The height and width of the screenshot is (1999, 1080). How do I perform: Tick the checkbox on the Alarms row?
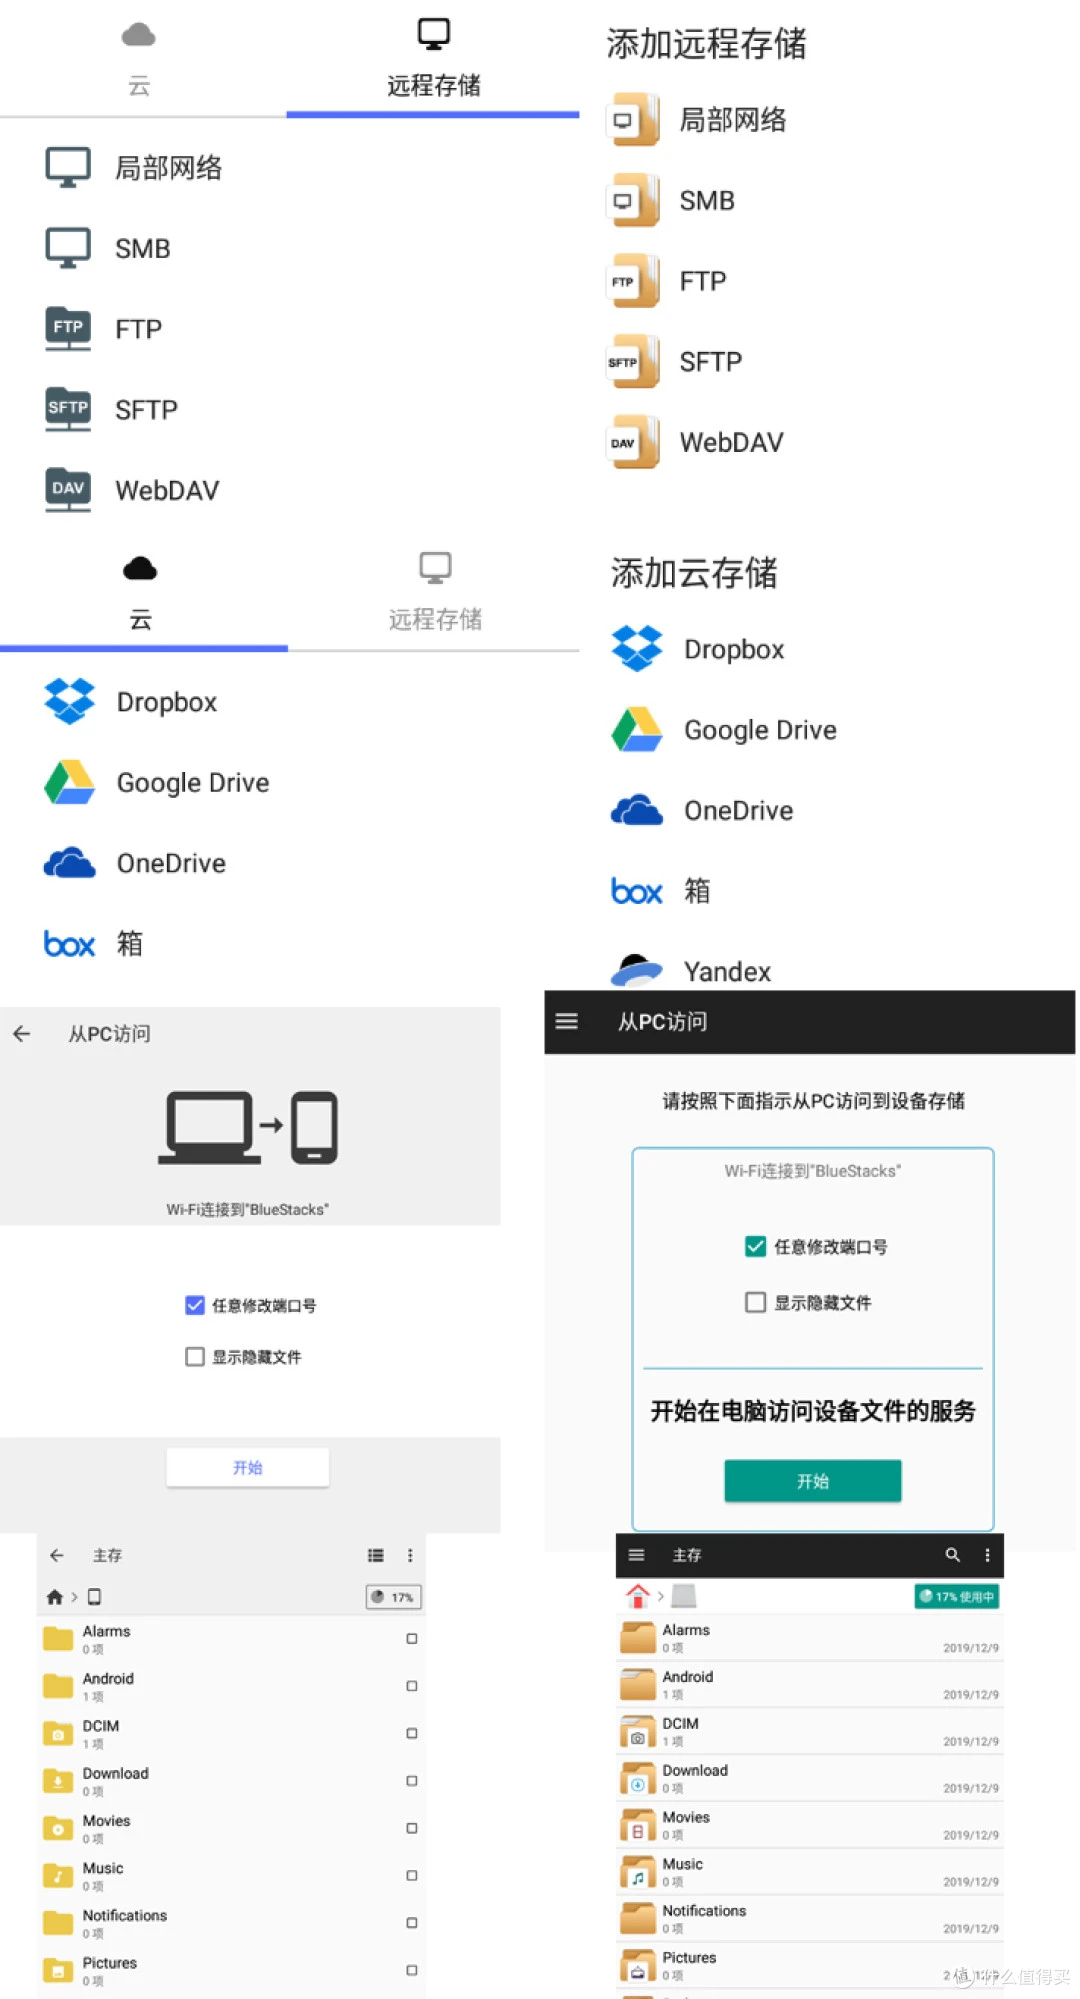[x=412, y=1638]
